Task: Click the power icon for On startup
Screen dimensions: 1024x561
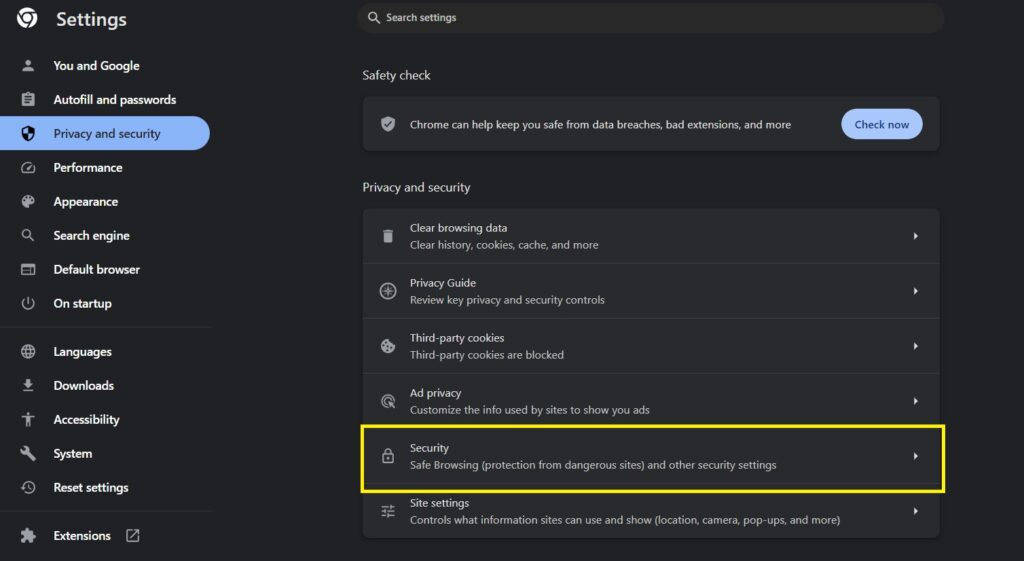Action: (x=27, y=303)
